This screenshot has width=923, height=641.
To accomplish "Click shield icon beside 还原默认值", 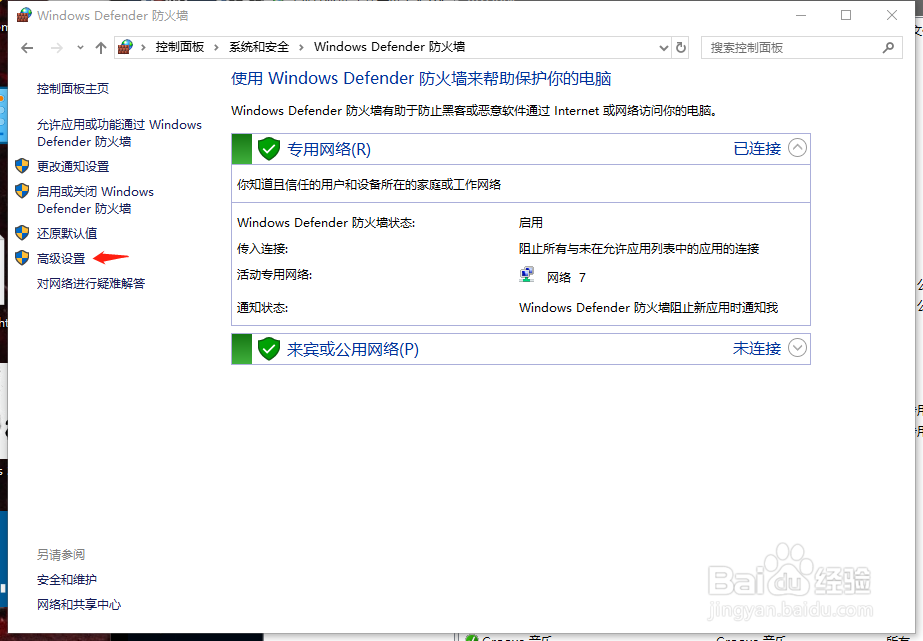I will (x=22, y=233).
